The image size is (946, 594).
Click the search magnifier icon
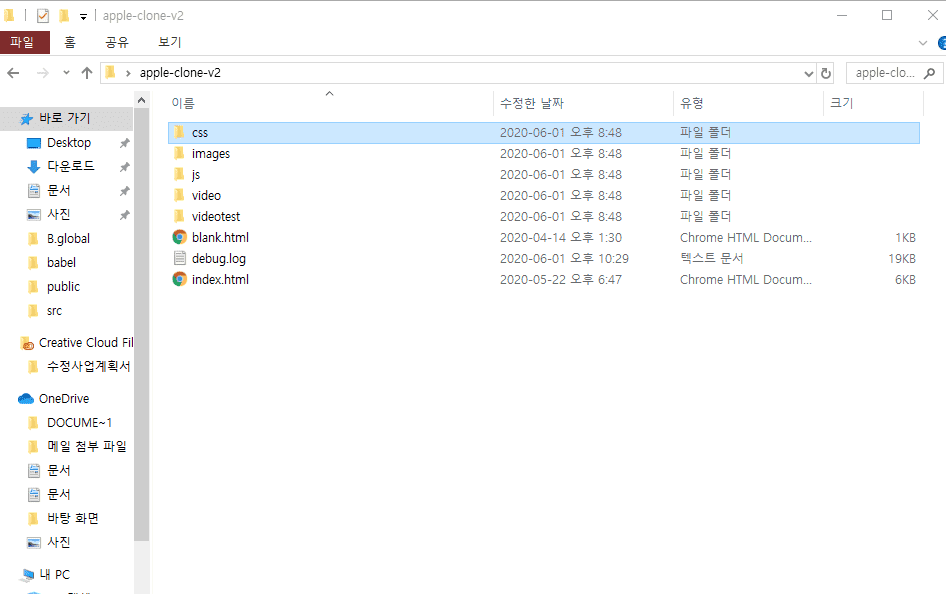930,73
